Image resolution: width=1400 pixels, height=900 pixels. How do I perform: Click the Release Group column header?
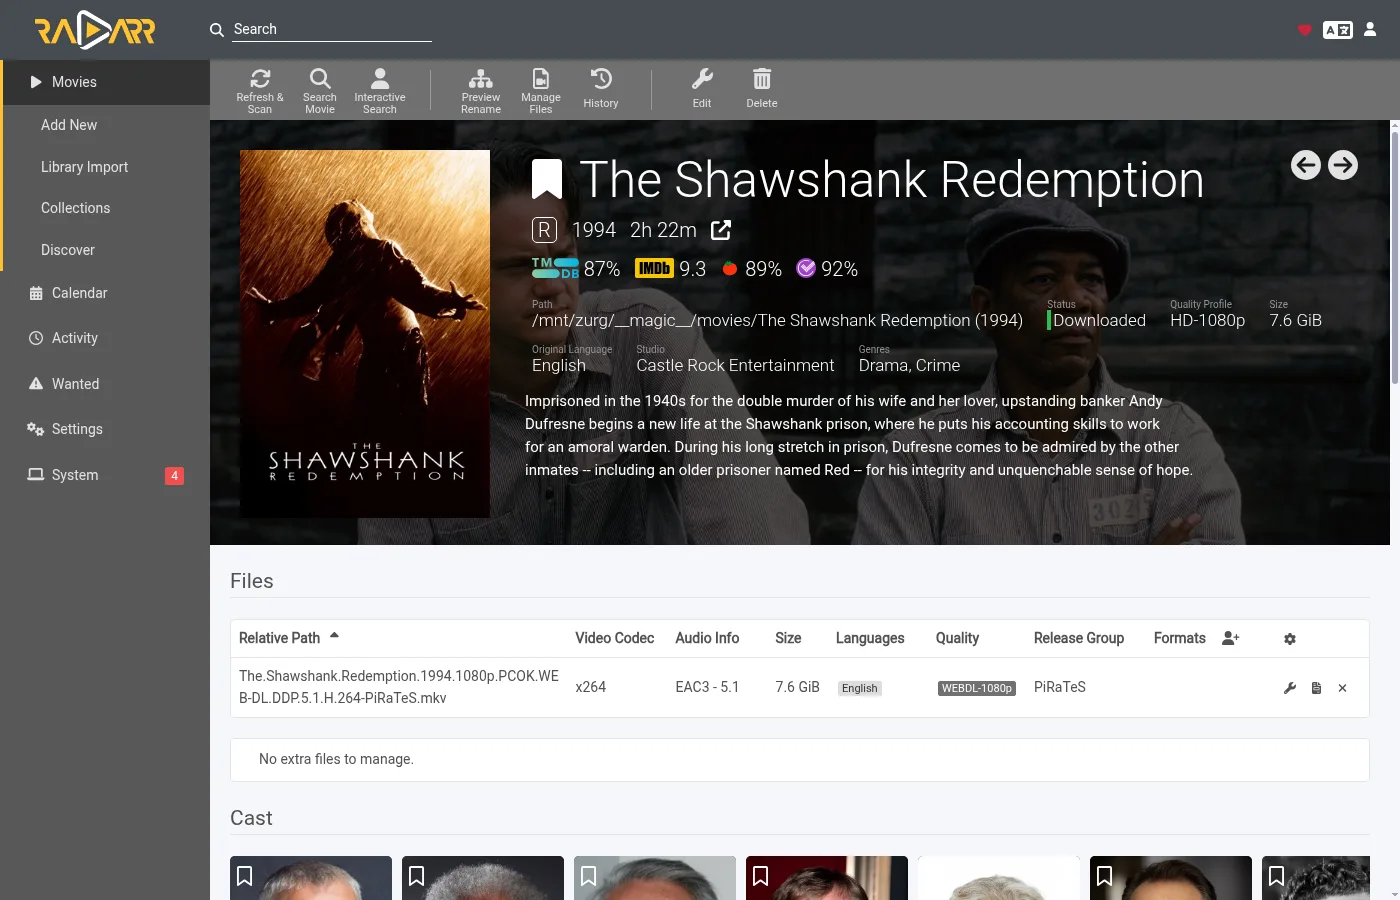click(x=1079, y=638)
